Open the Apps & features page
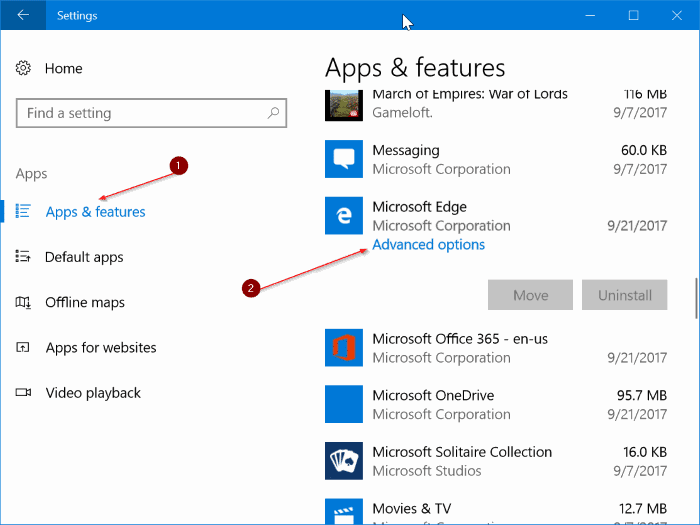Viewport: 700px width, 525px height. (x=96, y=212)
